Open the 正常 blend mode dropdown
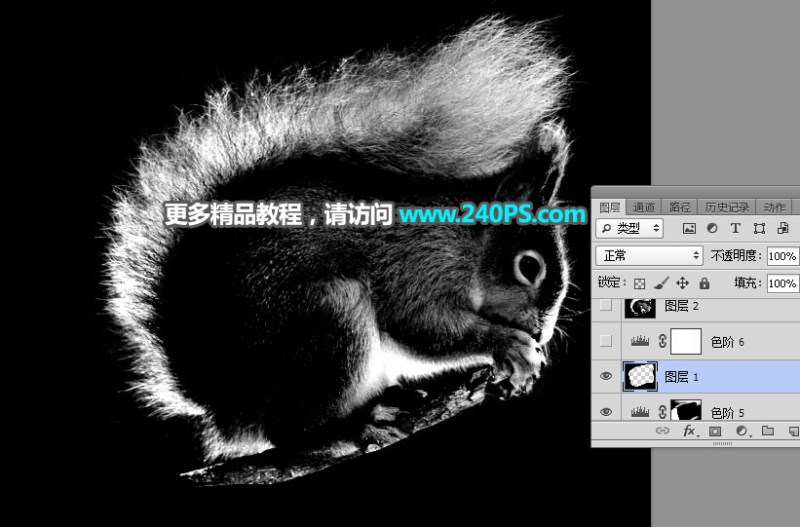800x527 pixels. (x=649, y=256)
